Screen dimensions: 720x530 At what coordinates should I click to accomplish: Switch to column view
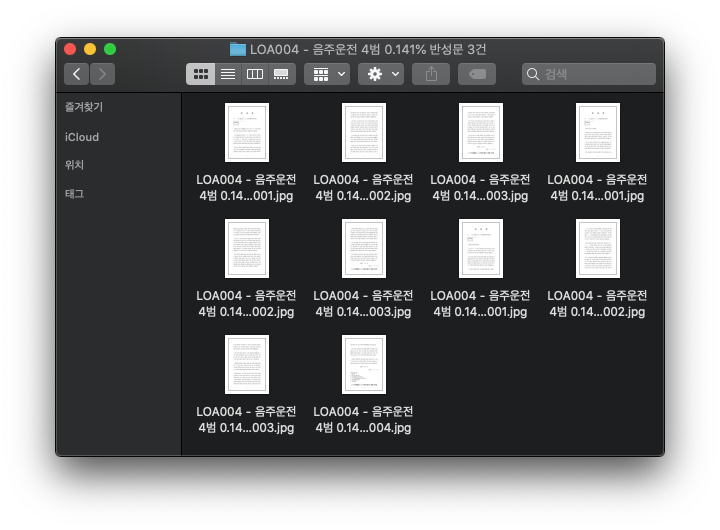pyautogui.click(x=254, y=74)
